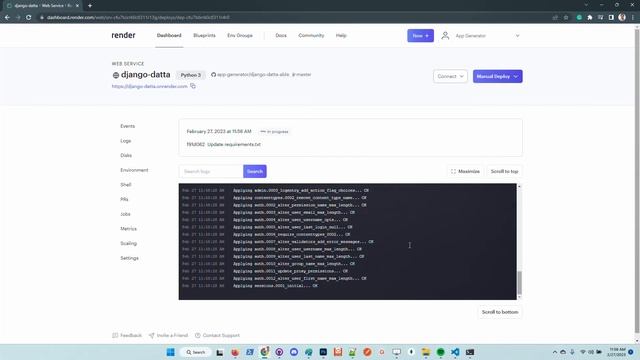Open Invite a Friend link
Viewport: 640px width, 360px height.
[168, 335]
